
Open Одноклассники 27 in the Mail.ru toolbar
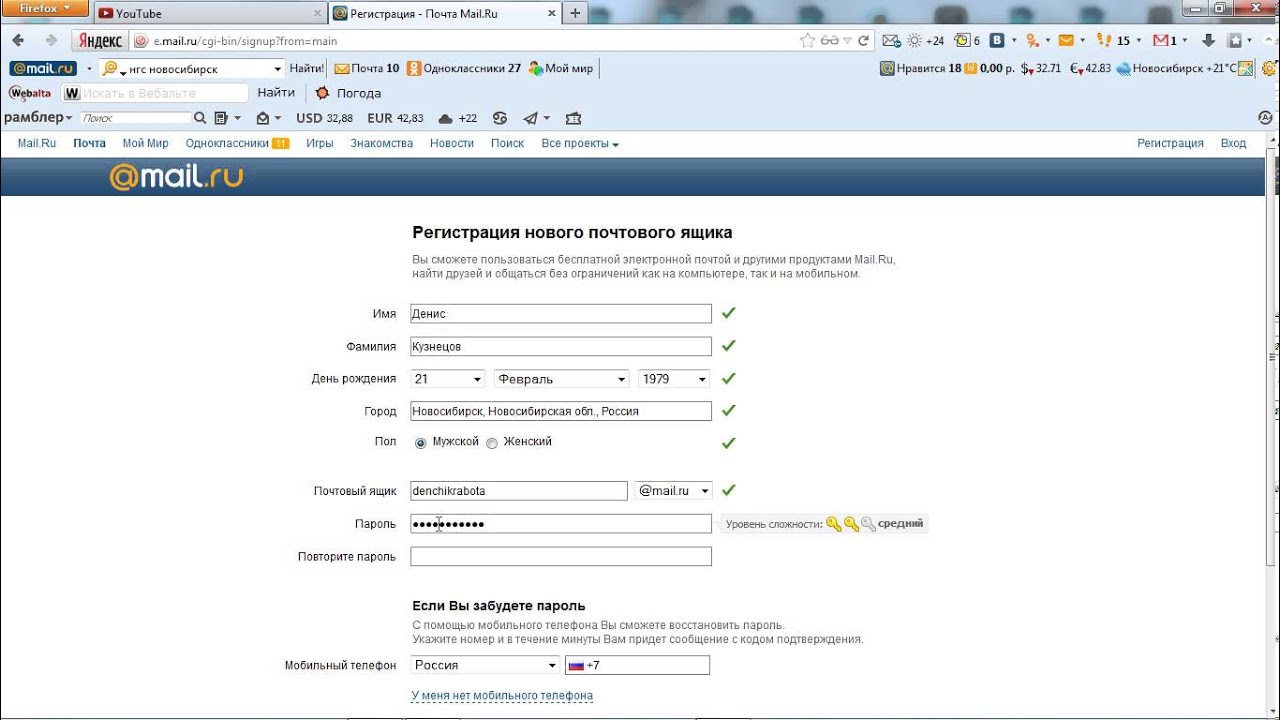[465, 69]
